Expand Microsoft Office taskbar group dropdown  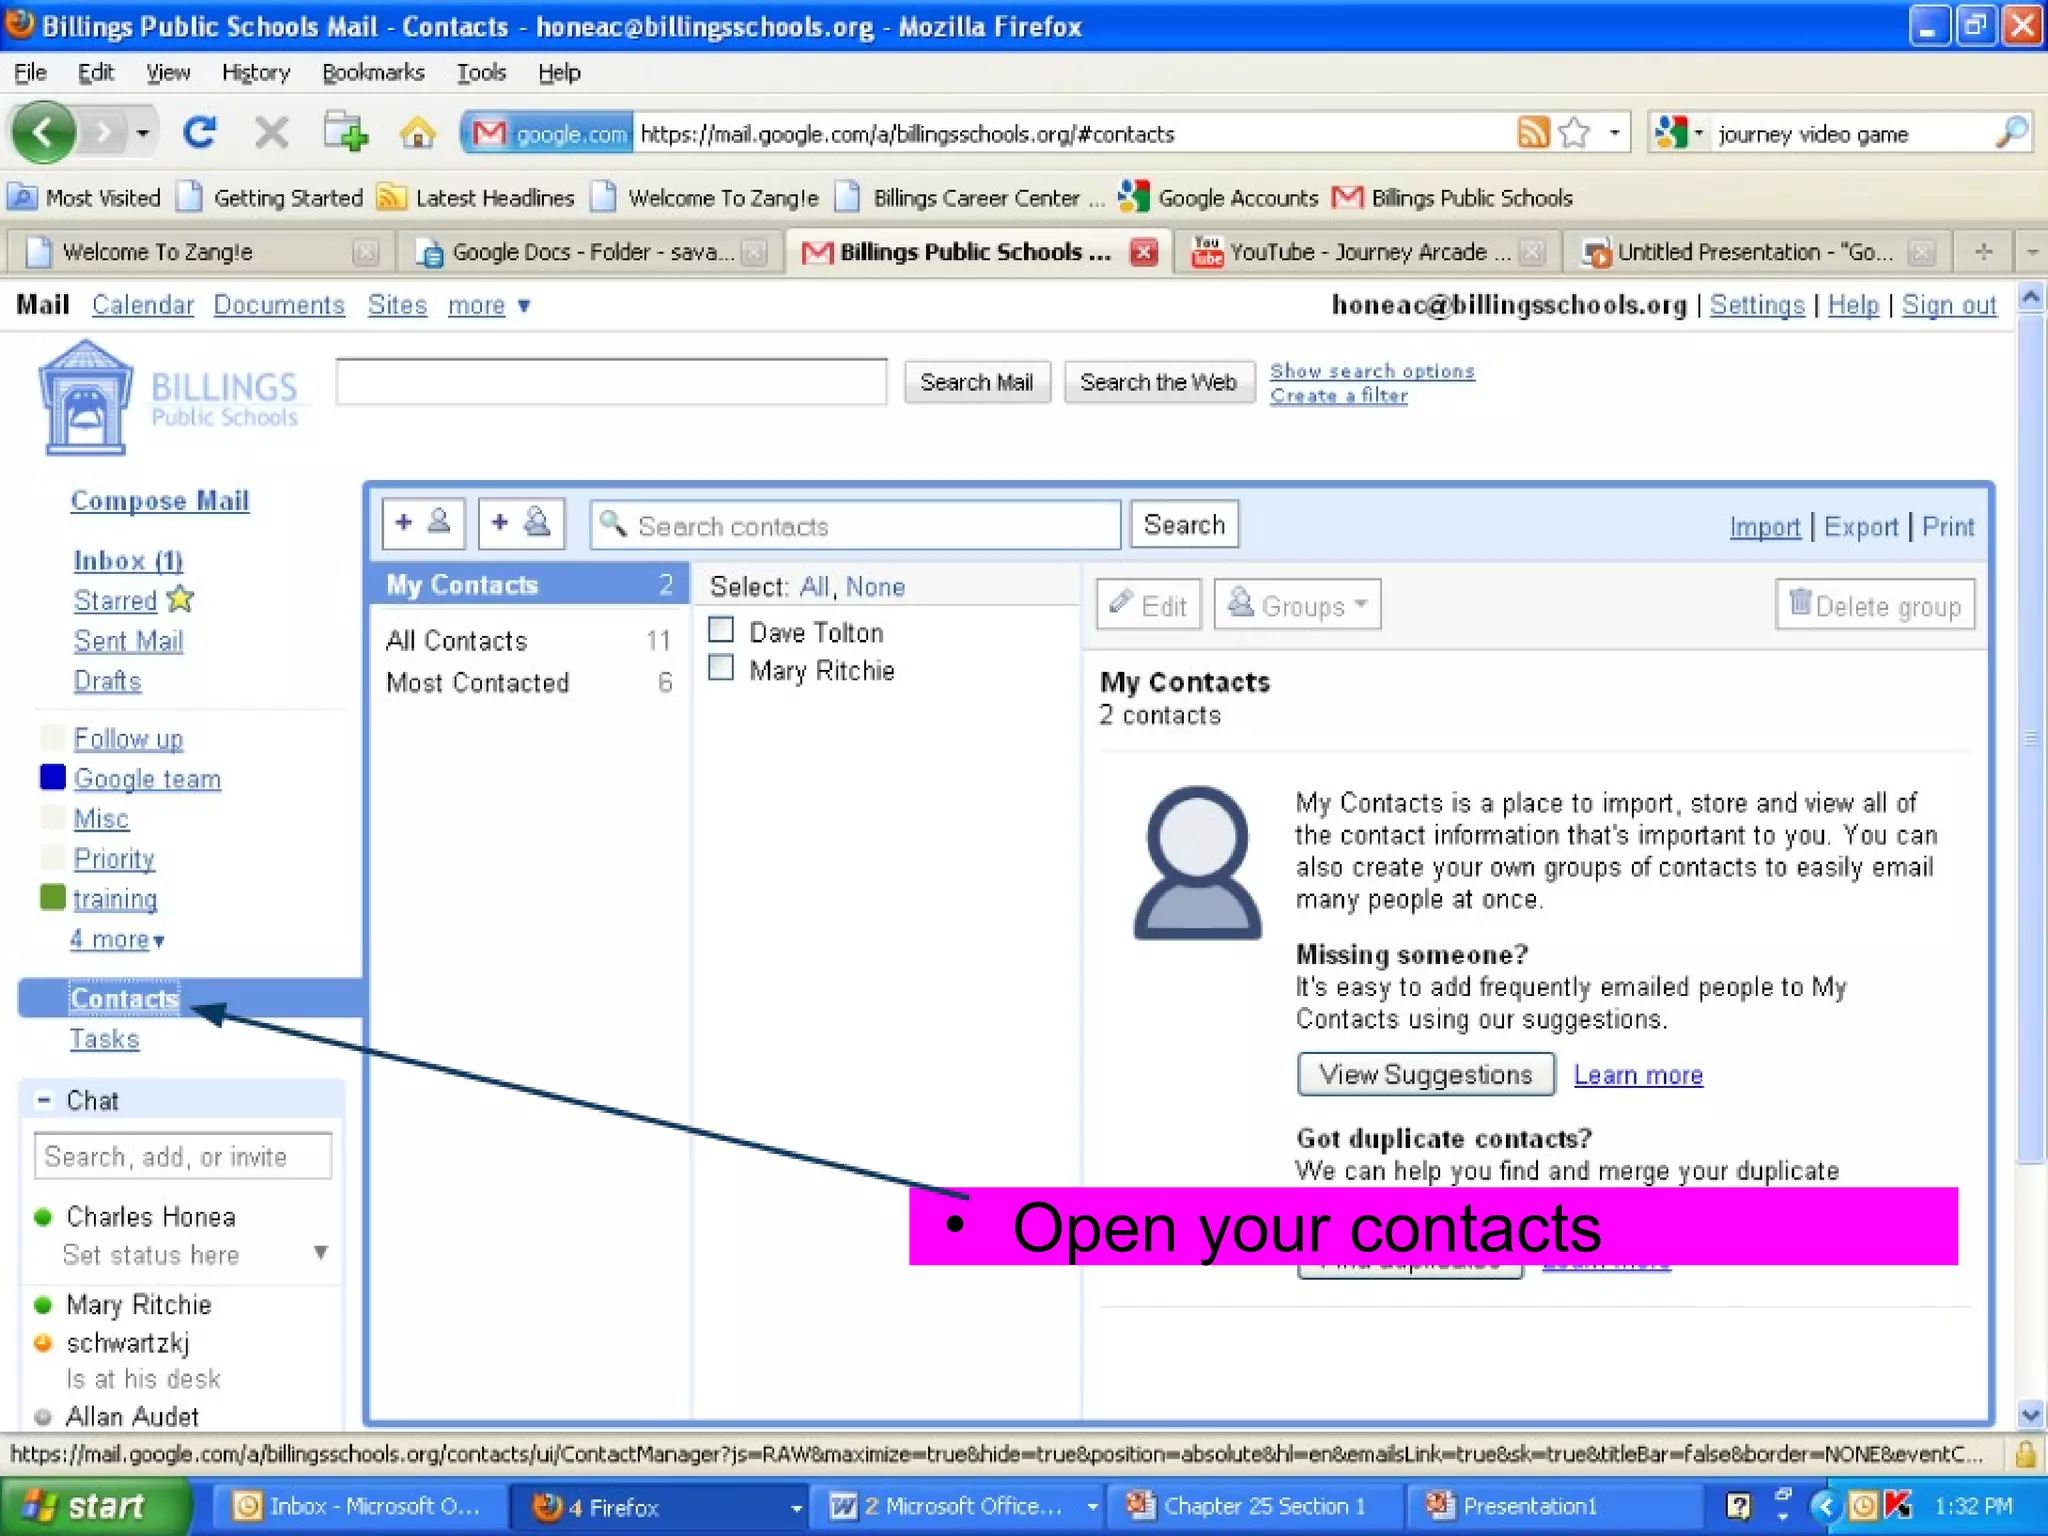pos(1092,1506)
